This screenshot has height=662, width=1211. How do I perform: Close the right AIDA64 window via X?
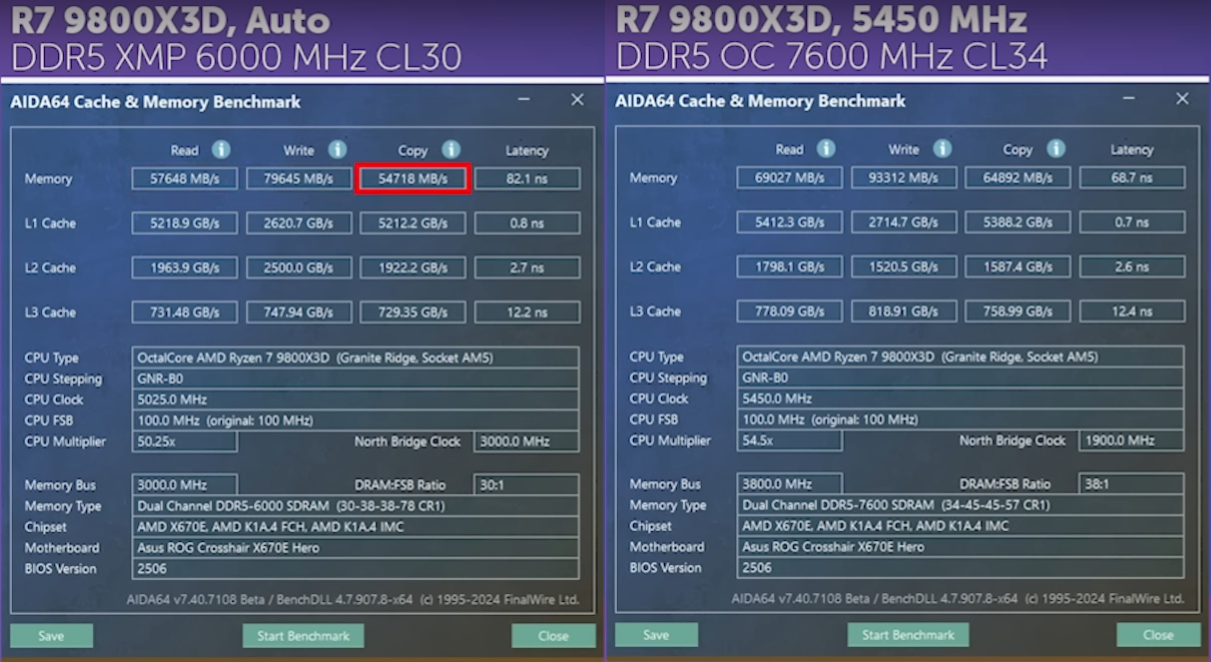click(1182, 99)
